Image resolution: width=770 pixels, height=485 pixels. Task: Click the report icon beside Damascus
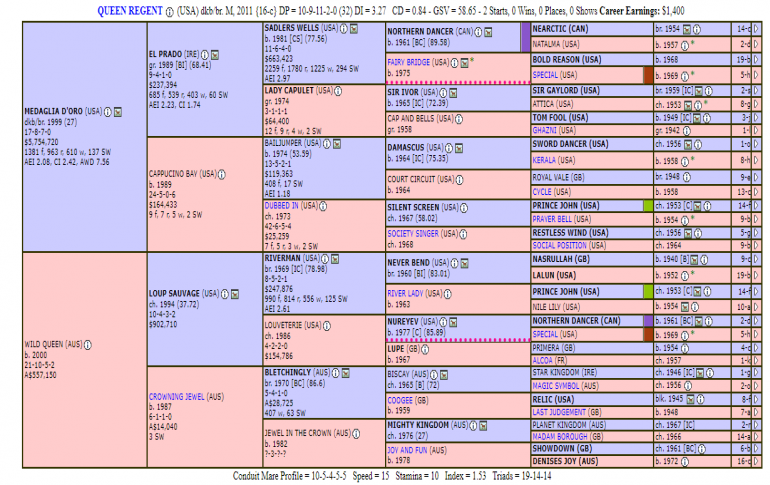459,148
